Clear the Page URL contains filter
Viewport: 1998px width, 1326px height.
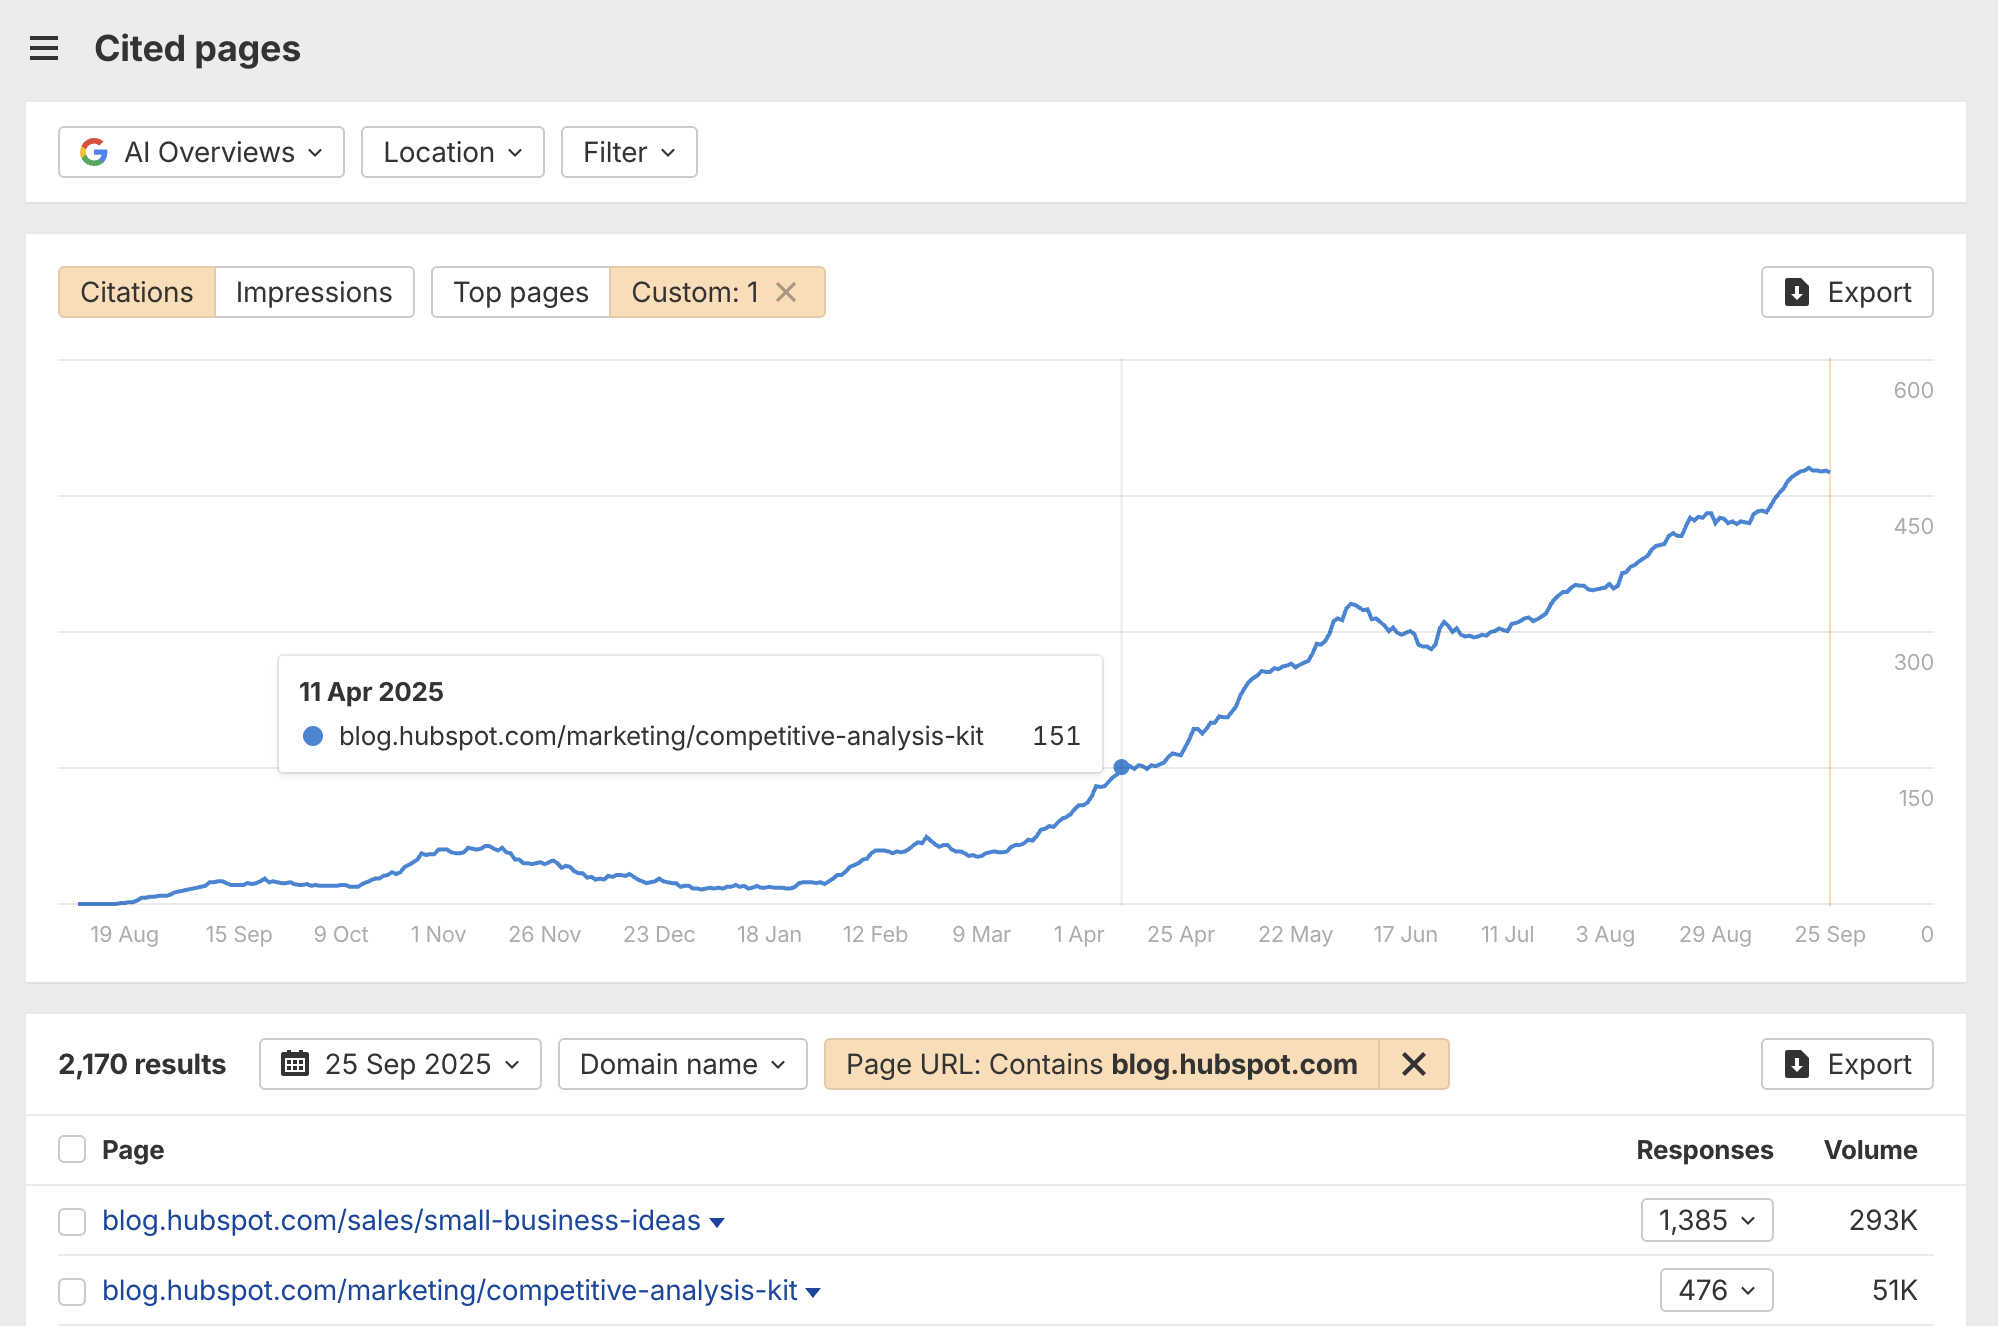click(x=1414, y=1064)
